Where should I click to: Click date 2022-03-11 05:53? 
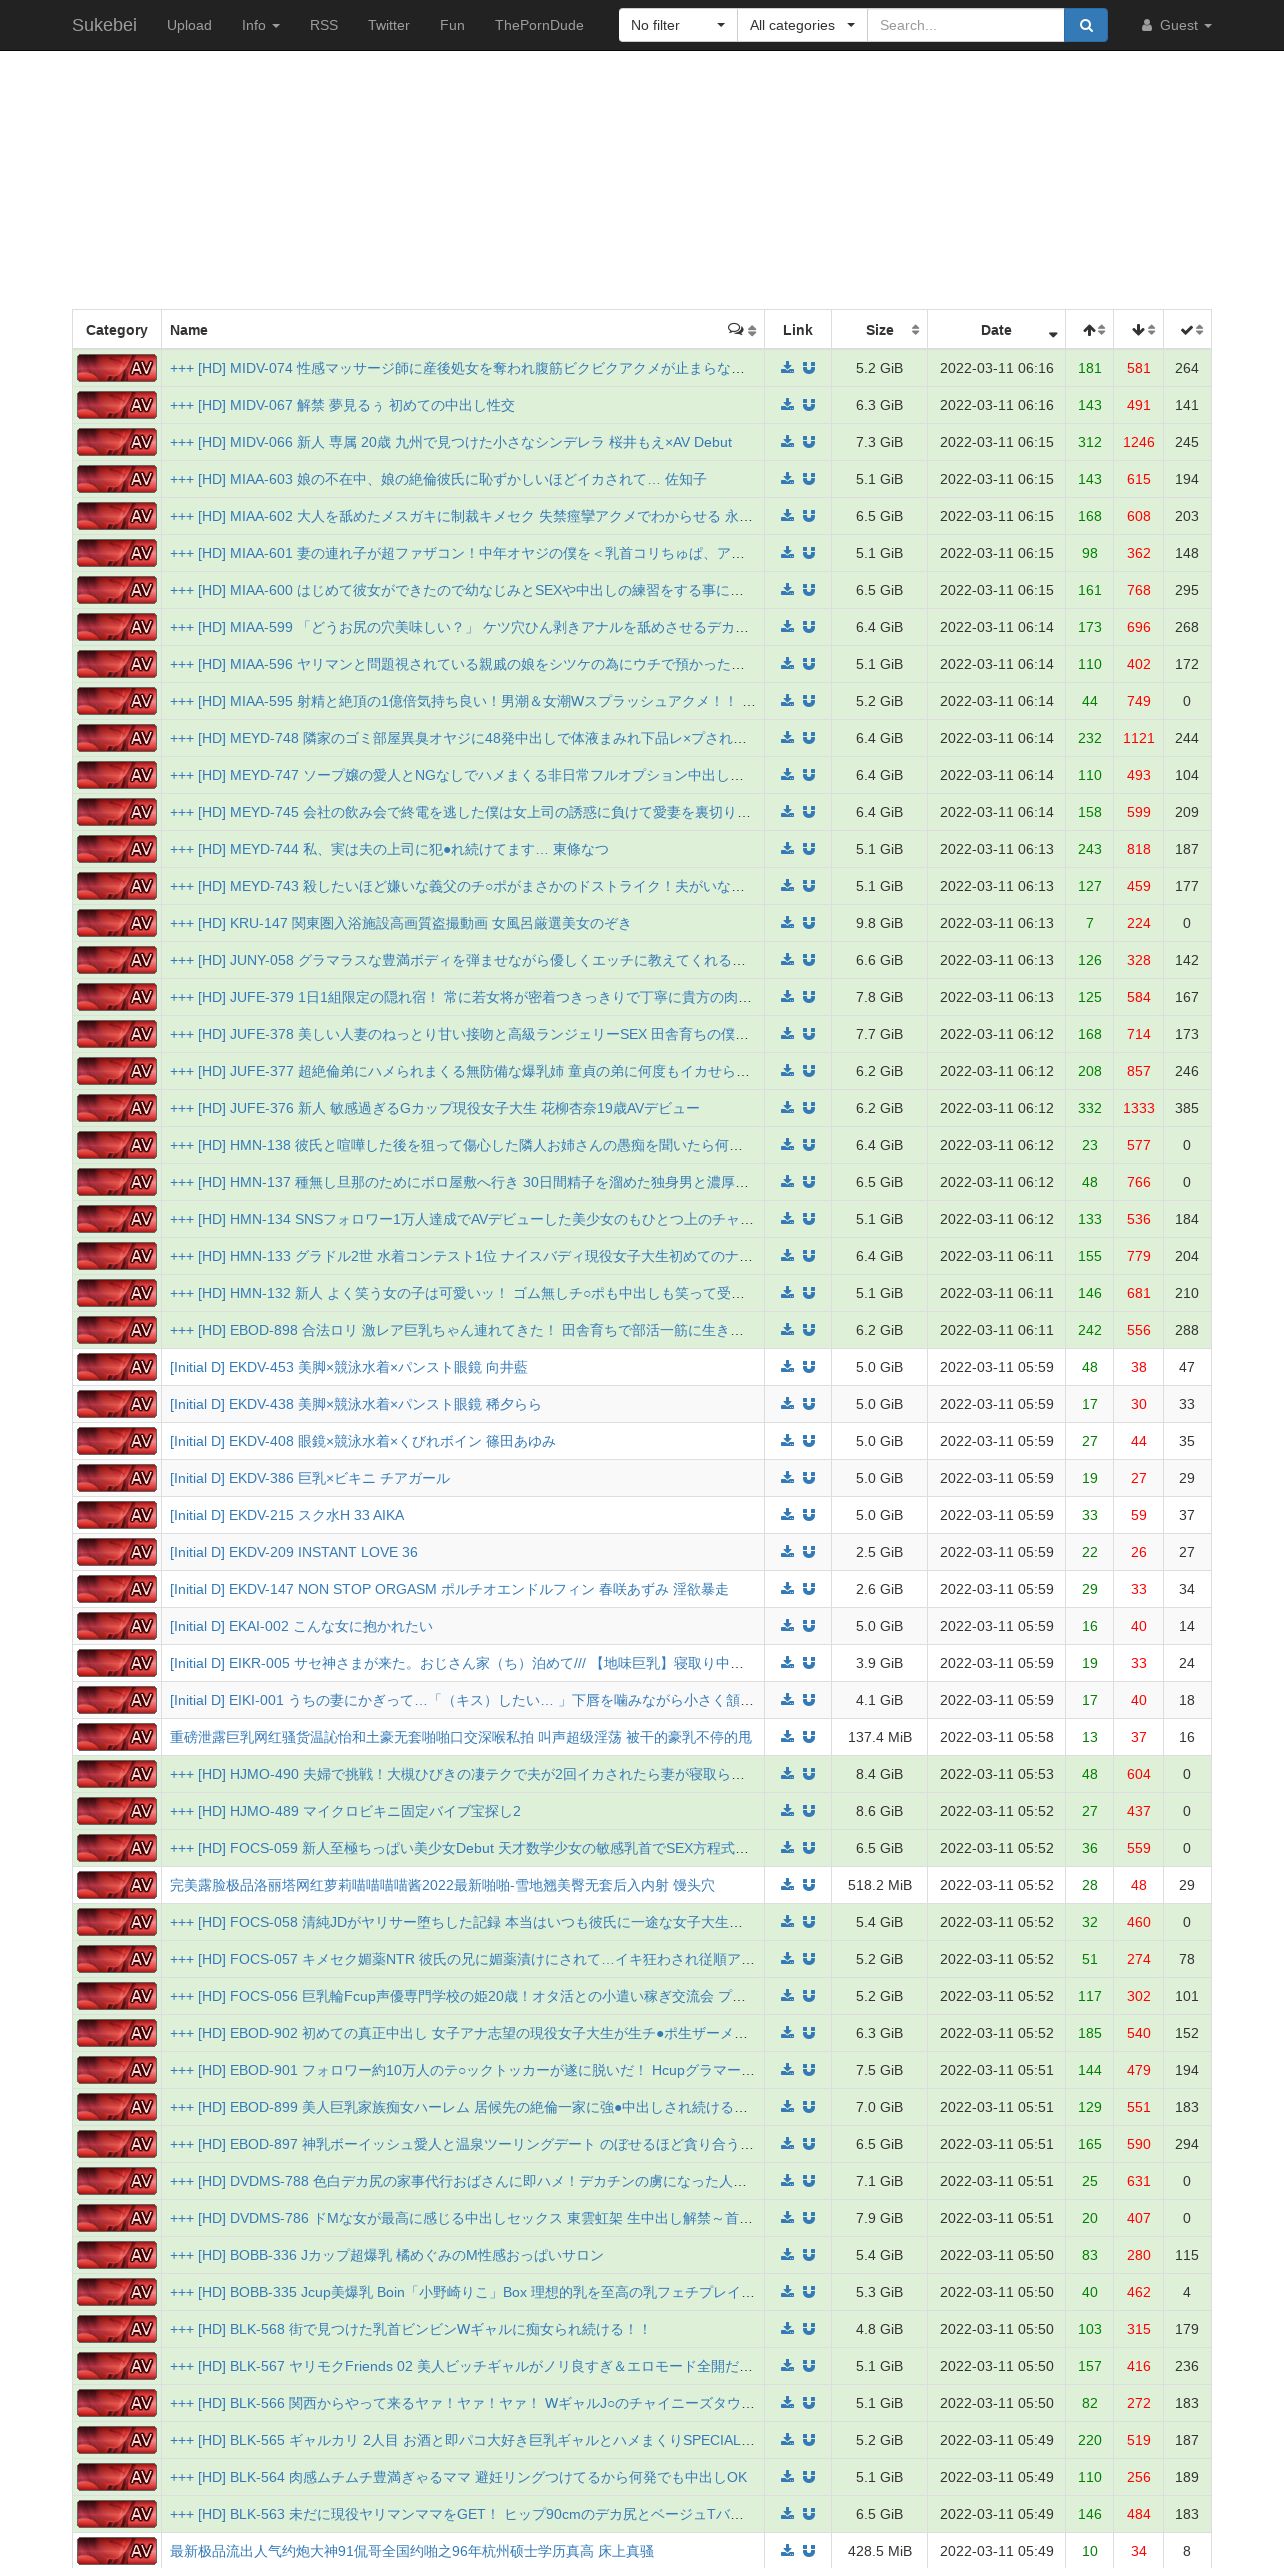pos(996,1774)
